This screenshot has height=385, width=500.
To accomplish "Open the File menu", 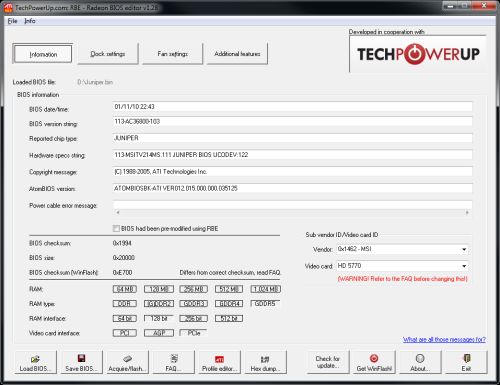I will pyautogui.click(x=12, y=21).
